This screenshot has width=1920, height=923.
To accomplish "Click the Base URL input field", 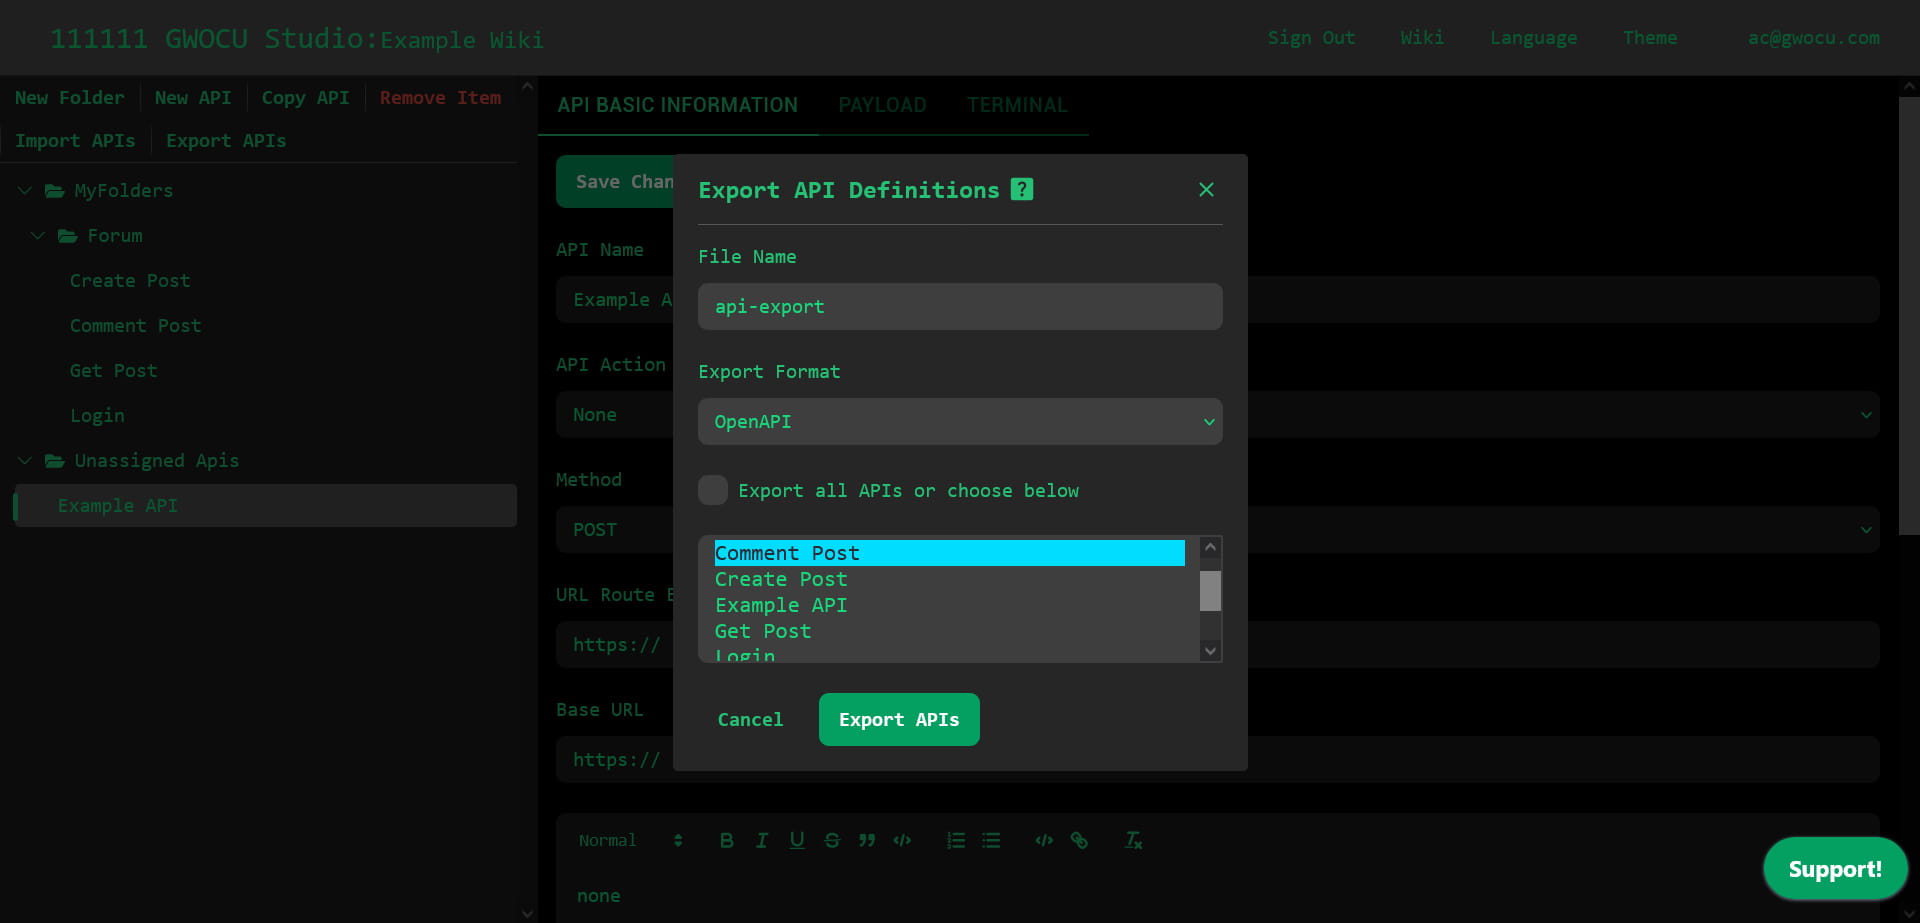I will pyautogui.click(x=1218, y=760).
